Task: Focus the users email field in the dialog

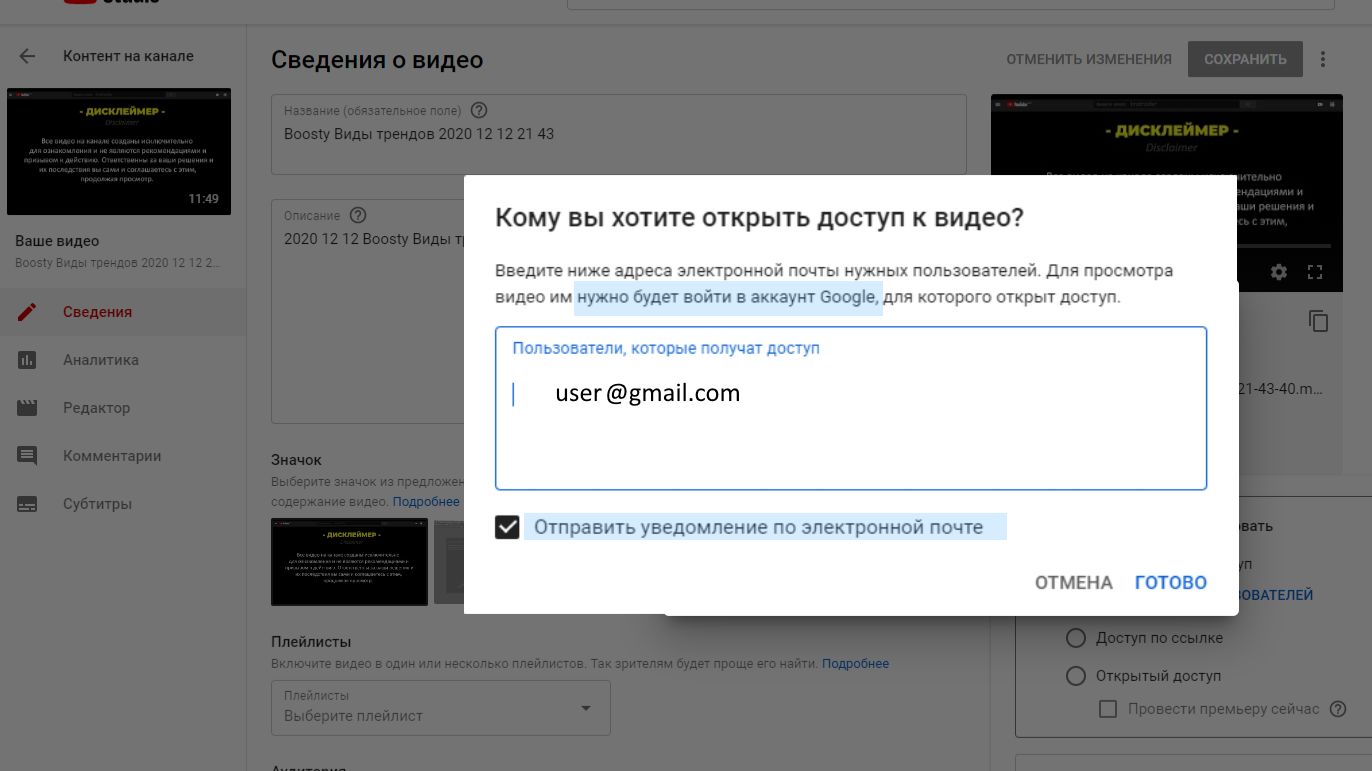Action: coord(851,408)
